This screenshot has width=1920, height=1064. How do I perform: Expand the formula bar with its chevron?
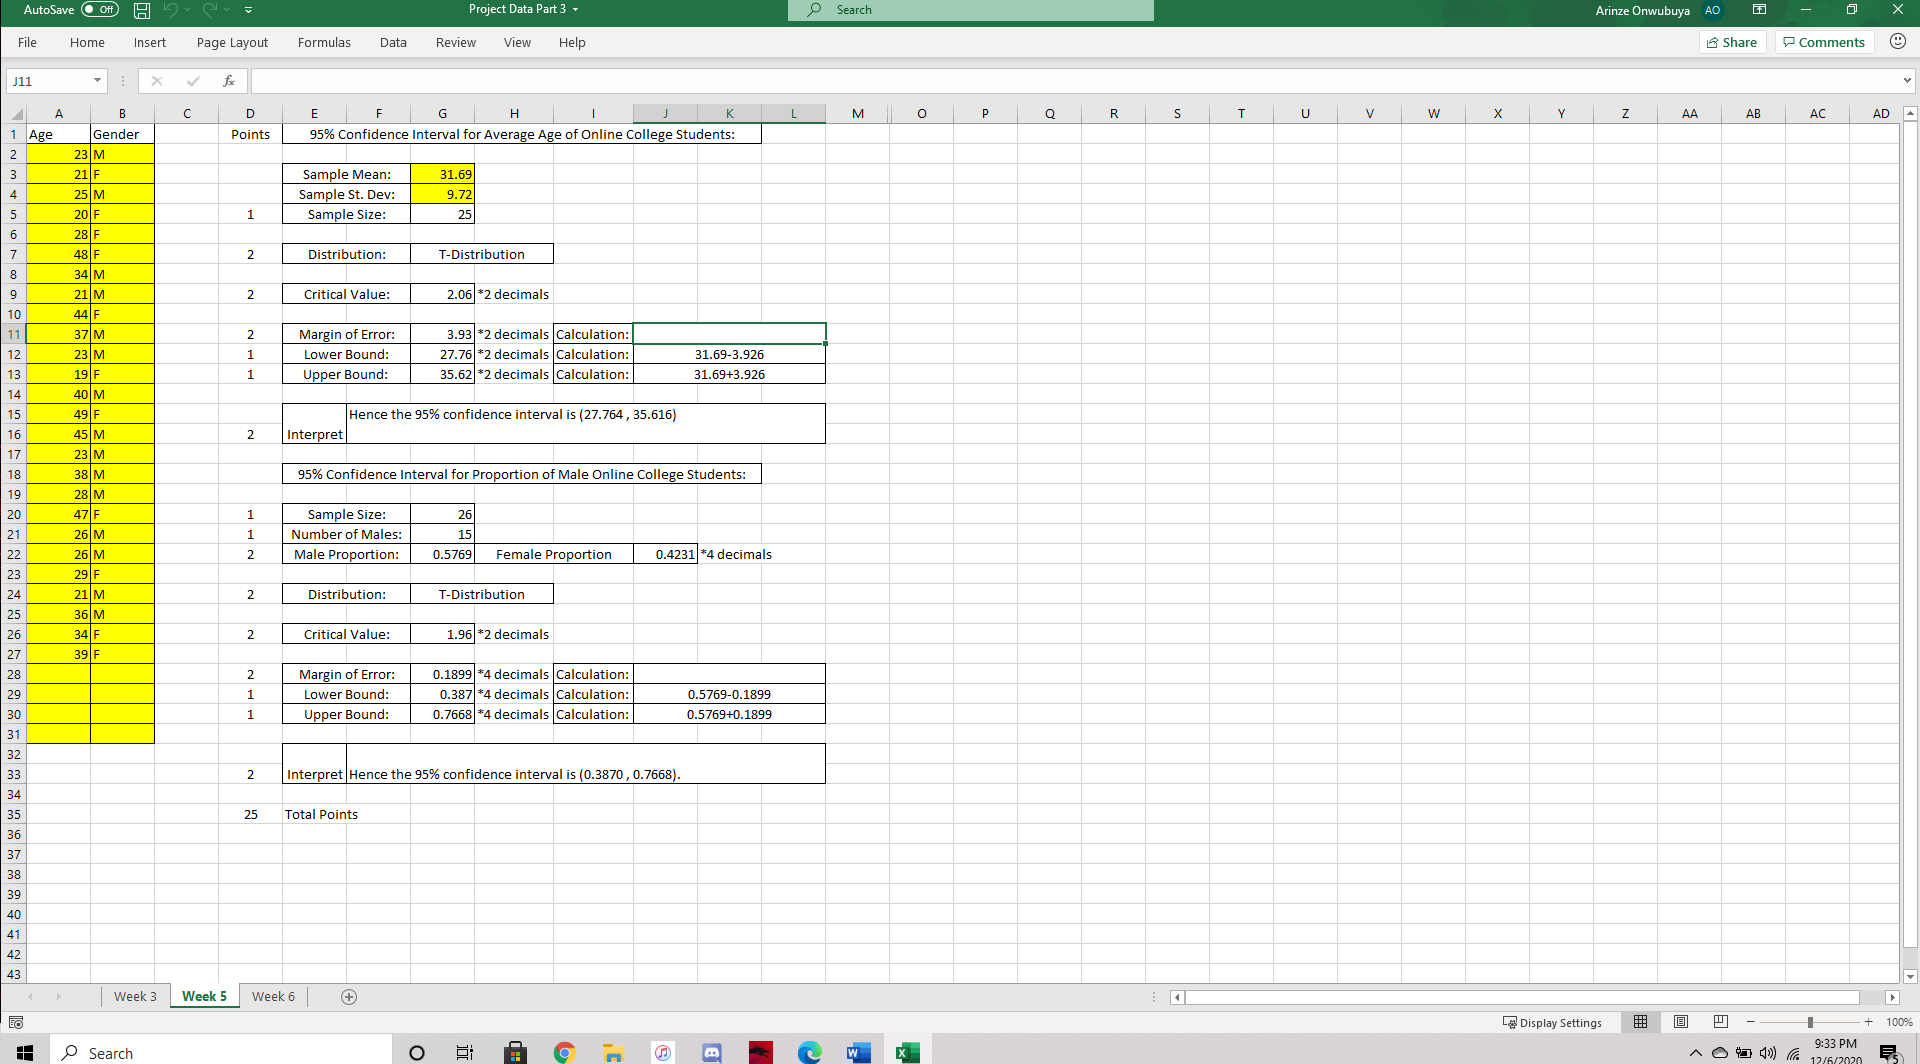[1907, 81]
